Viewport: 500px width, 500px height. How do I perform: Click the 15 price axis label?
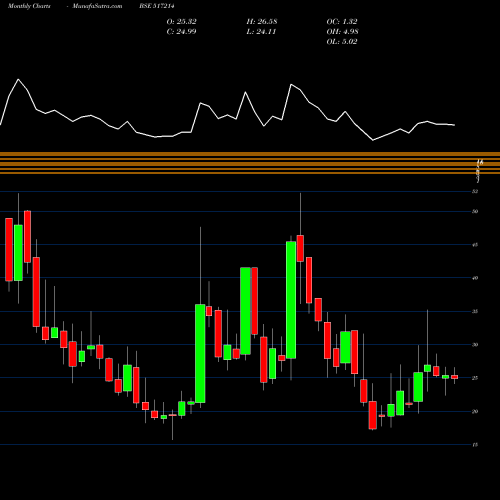coord(475,445)
